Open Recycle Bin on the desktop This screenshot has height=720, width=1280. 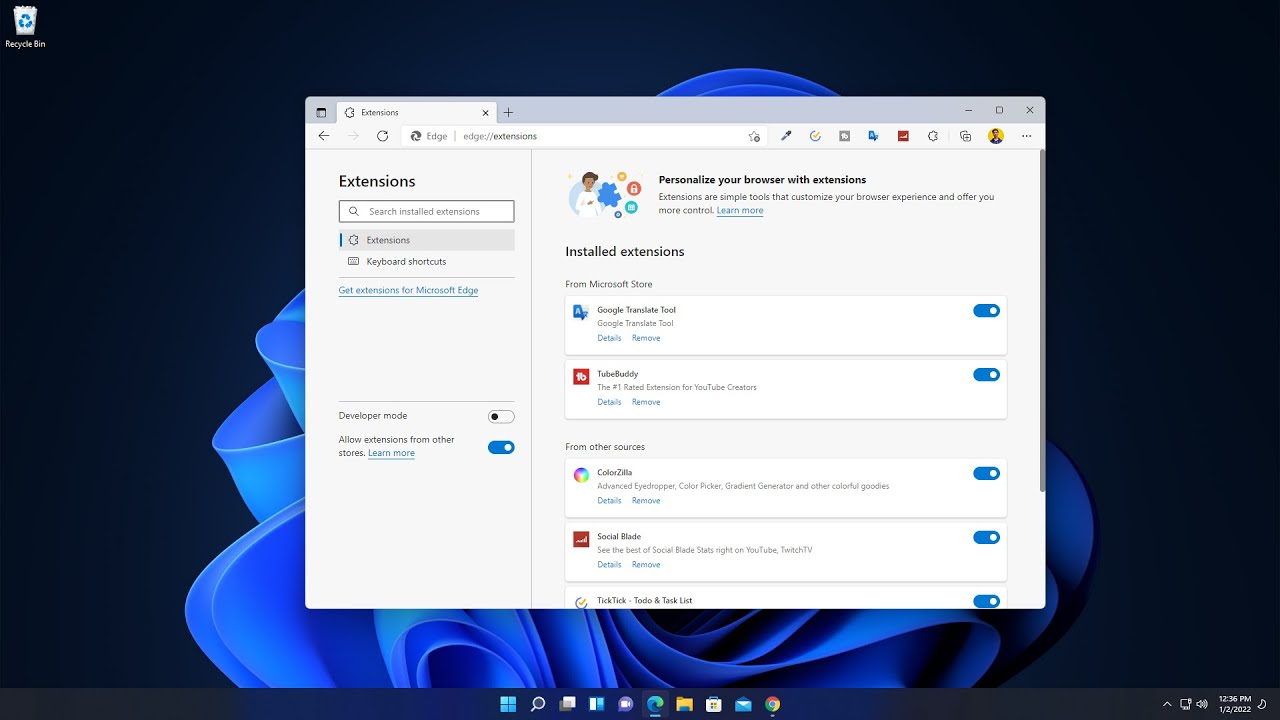coord(25,27)
